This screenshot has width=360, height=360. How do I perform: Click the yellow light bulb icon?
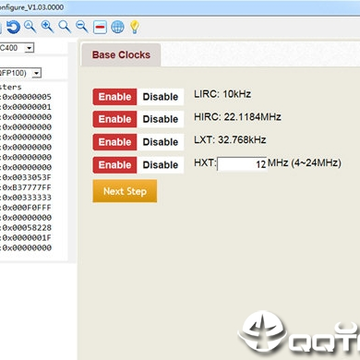134,27
